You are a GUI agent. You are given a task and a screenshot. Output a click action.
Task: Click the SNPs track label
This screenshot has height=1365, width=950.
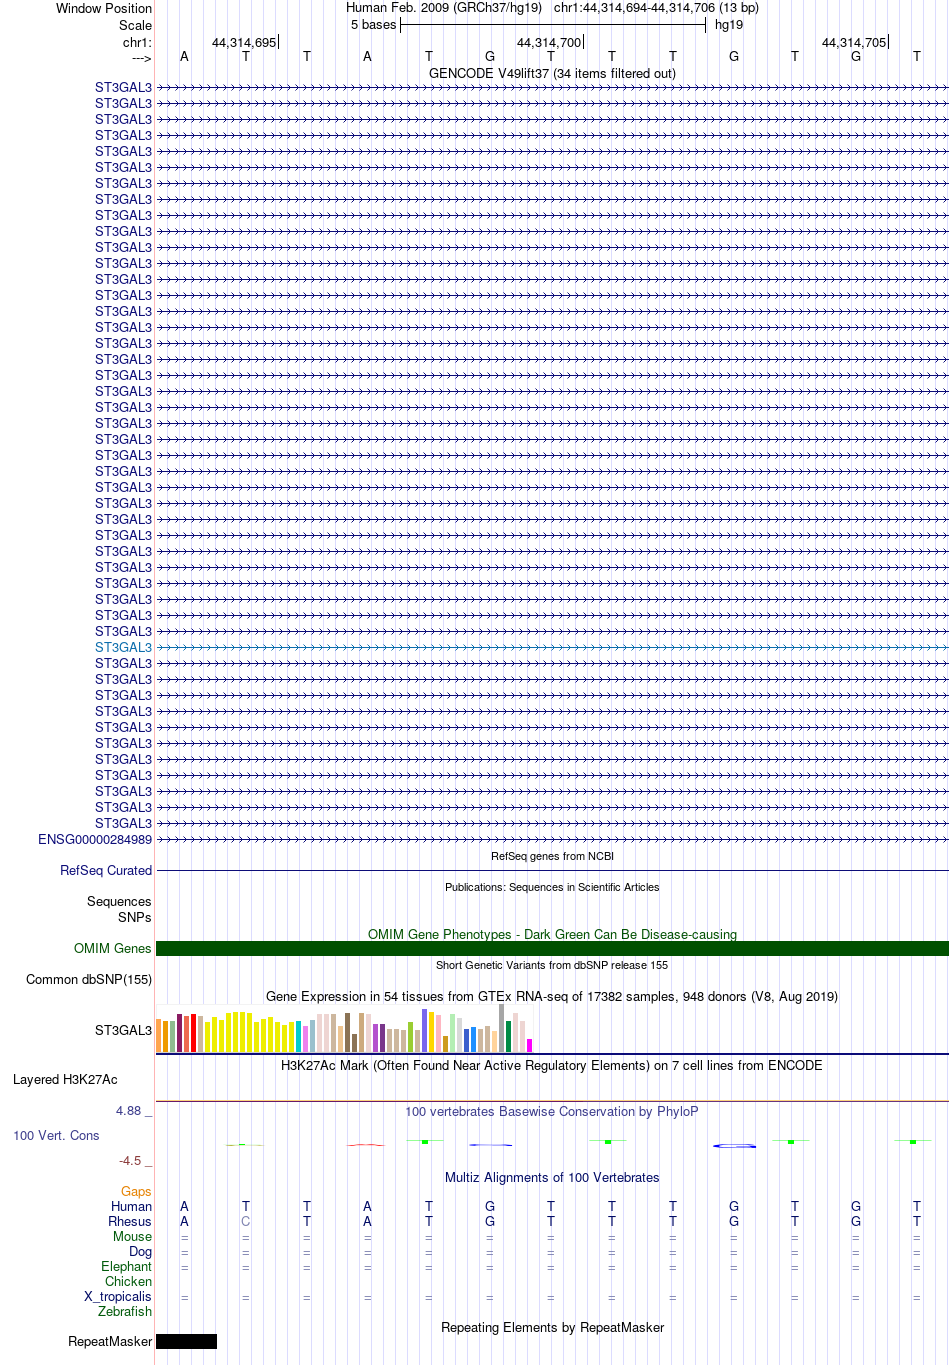point(135,917)
